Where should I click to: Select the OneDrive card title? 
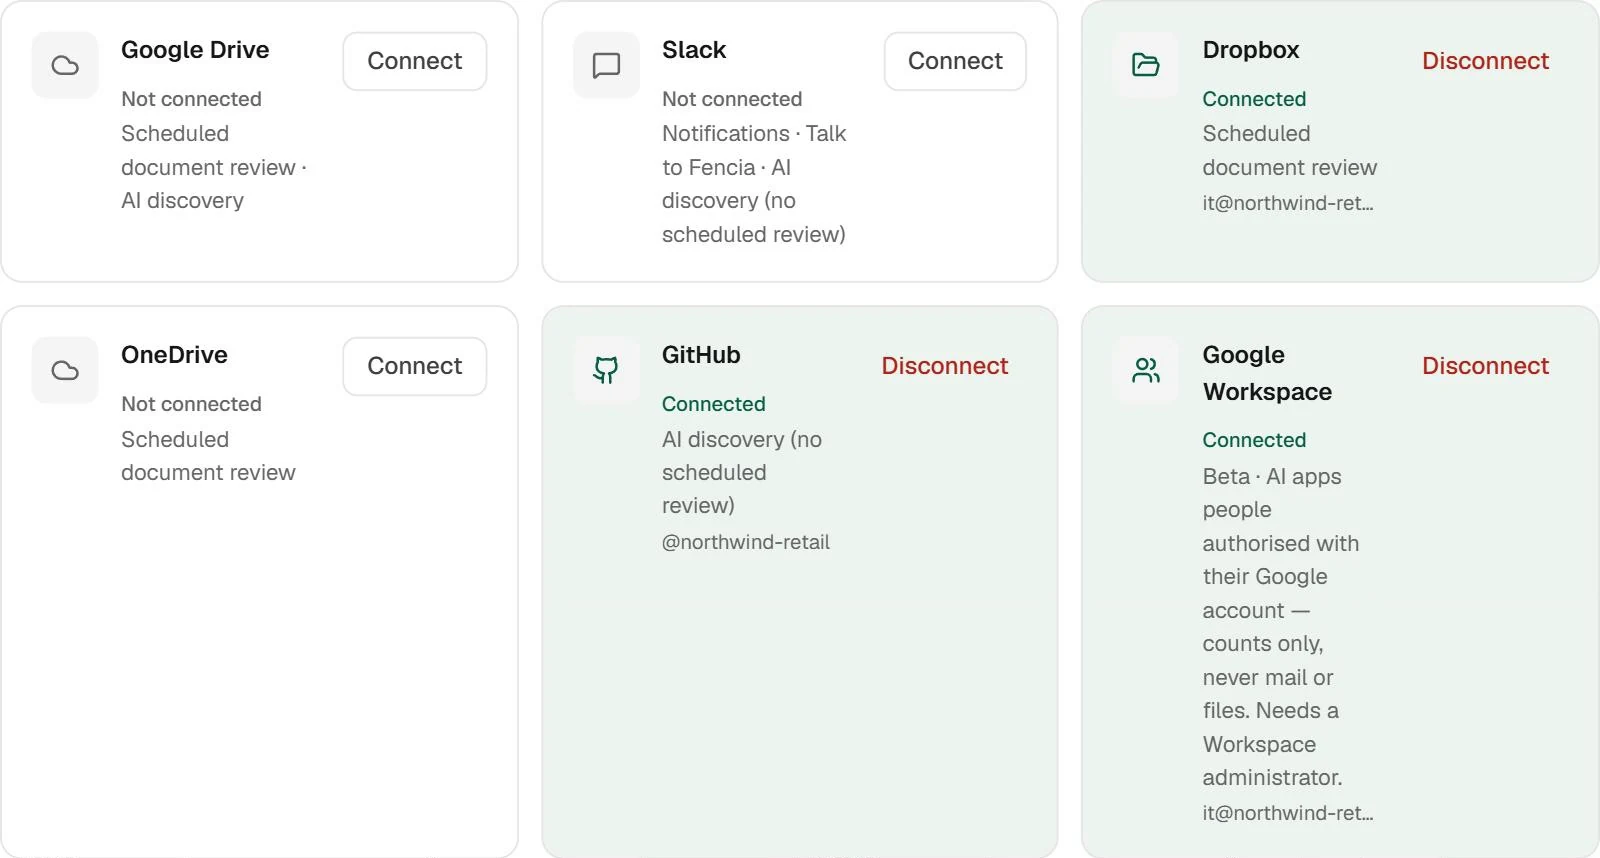(174, 355)
